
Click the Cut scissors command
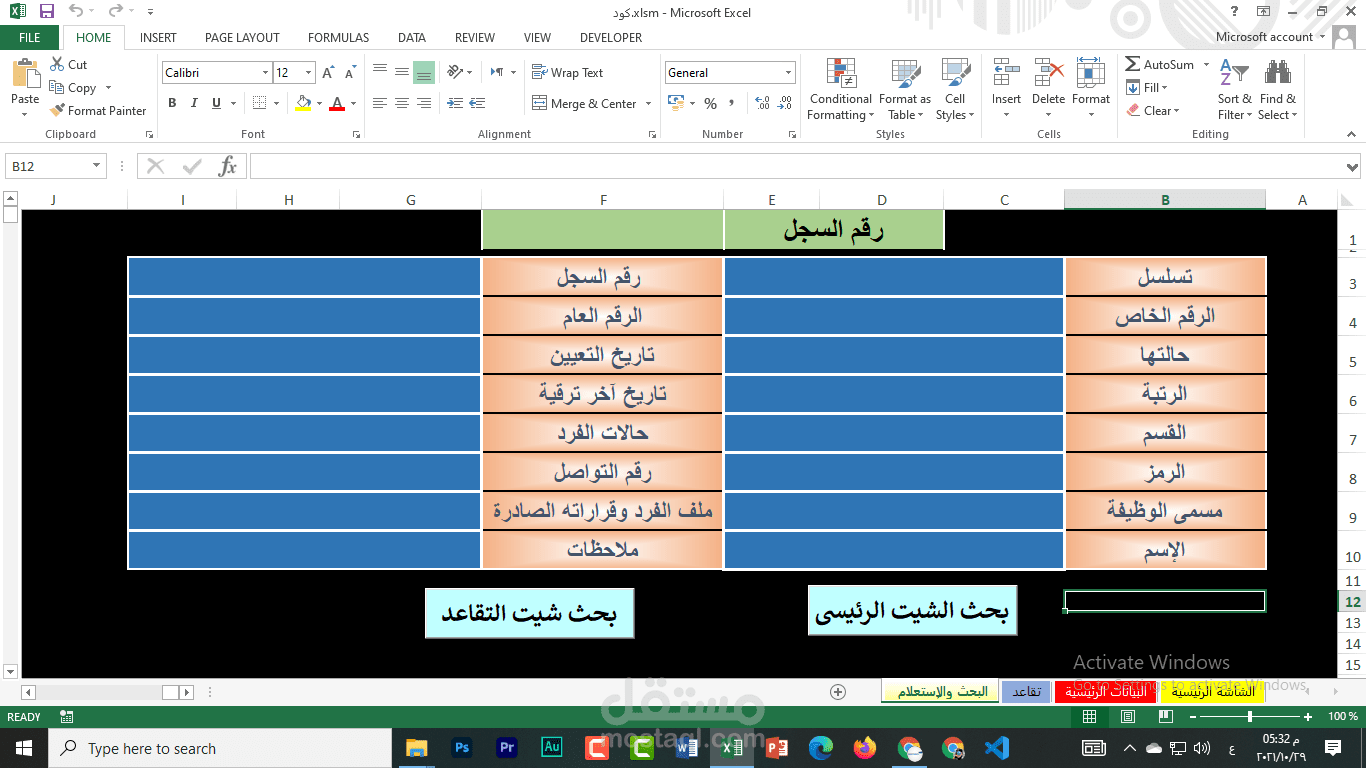click(68, 64)
